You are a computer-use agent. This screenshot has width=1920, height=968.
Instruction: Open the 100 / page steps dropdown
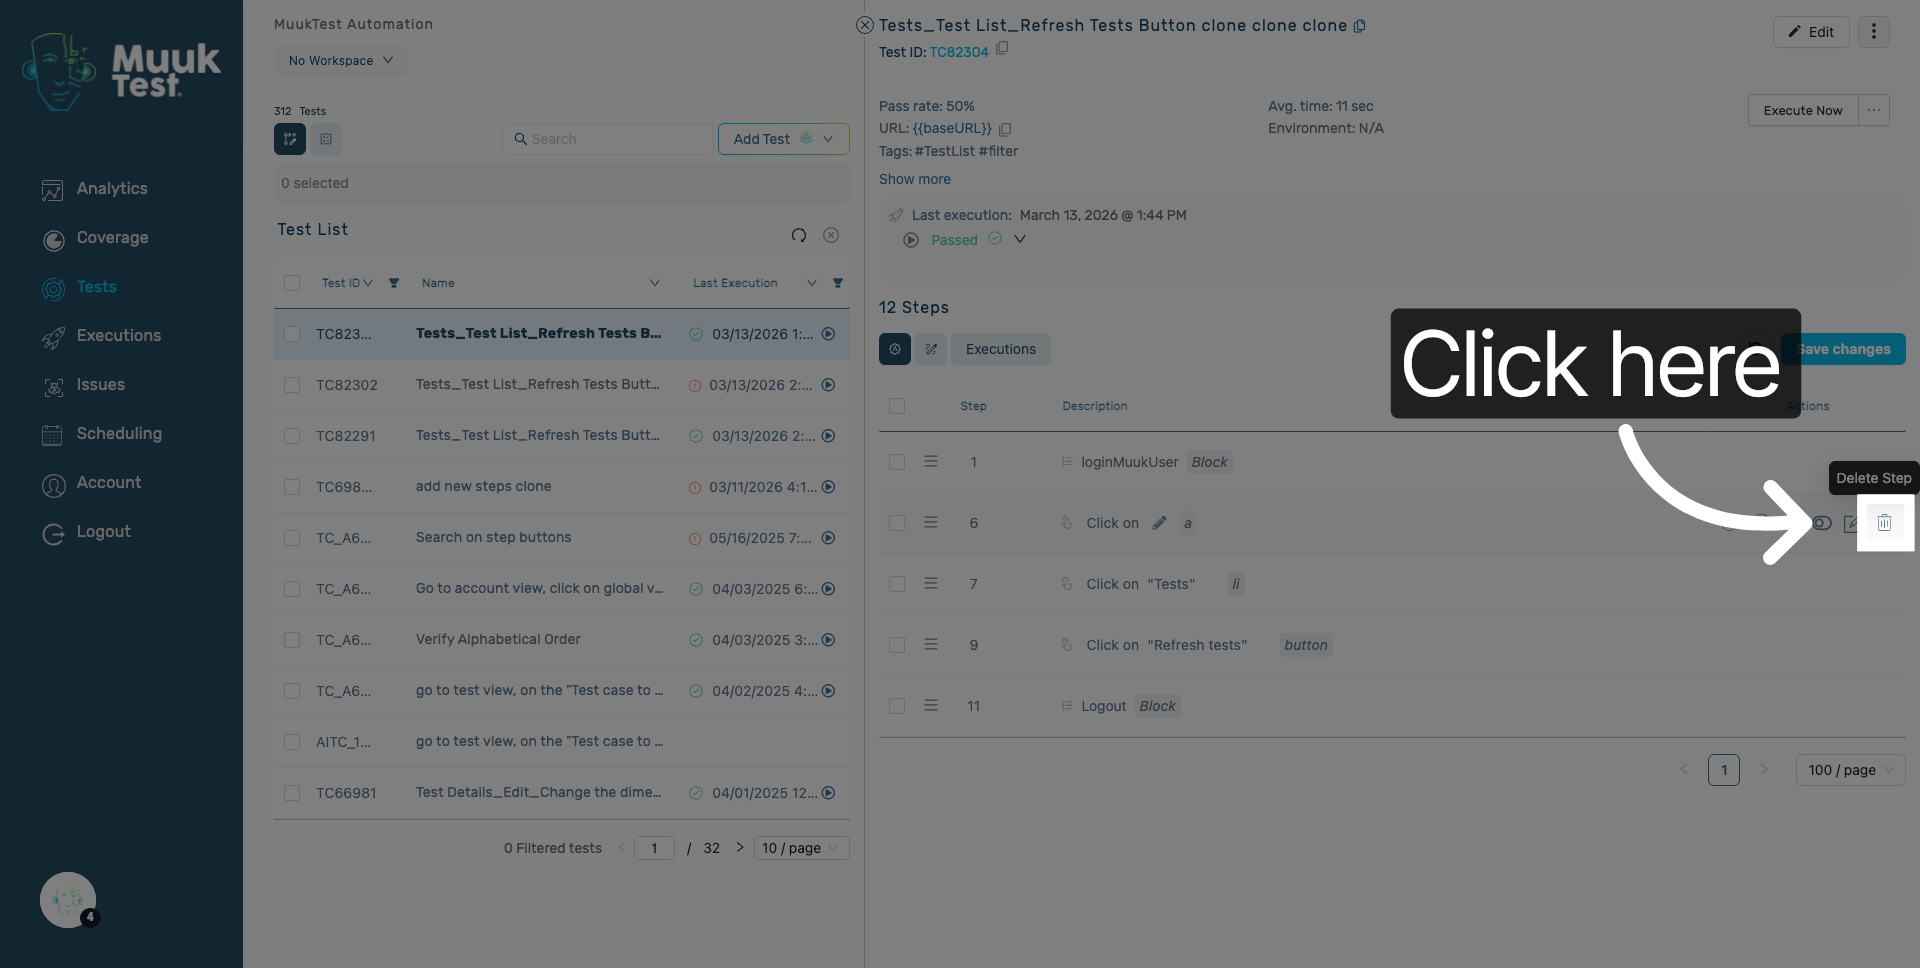coord(1851,770)
